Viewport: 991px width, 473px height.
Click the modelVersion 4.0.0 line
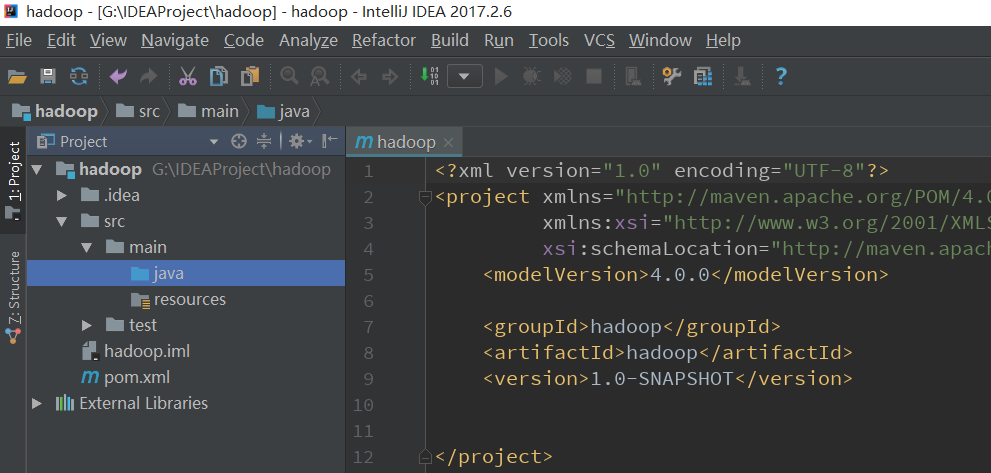click(x=686, y=275)
